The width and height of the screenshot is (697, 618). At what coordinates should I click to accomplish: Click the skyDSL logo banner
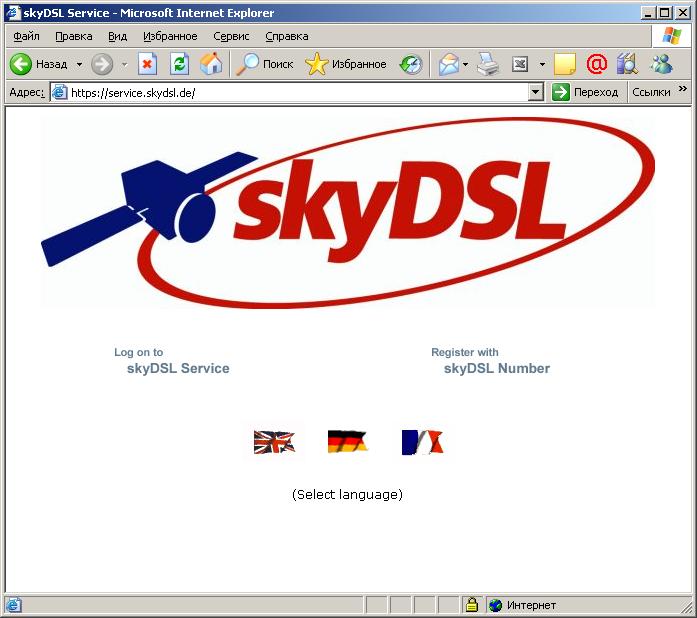(x=348, y=213)
